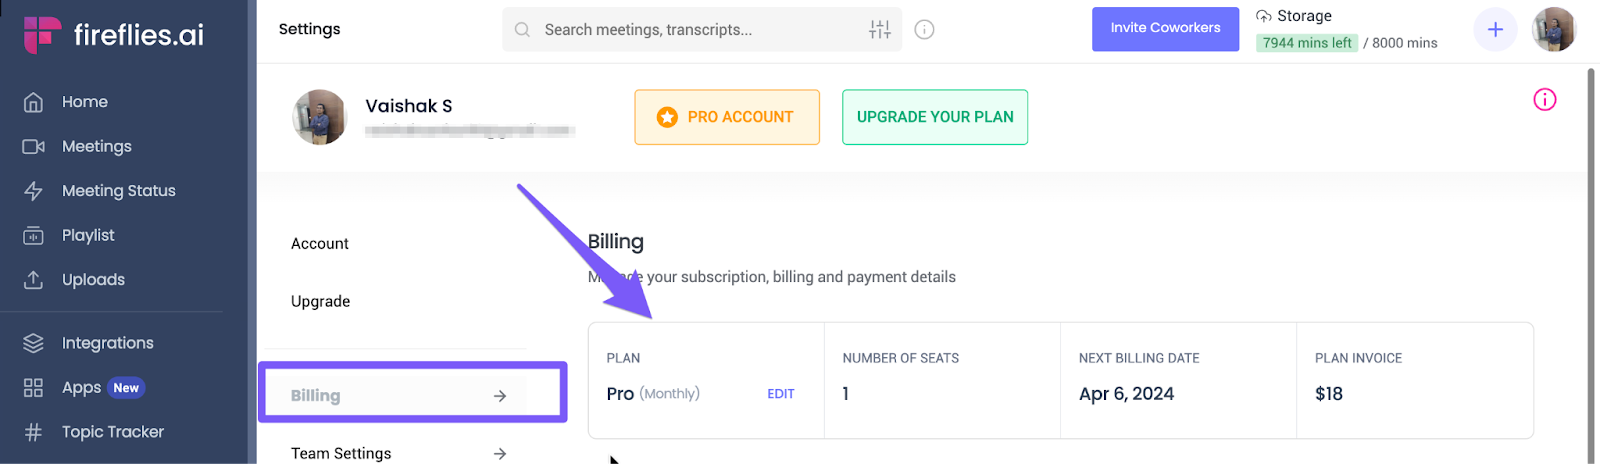This screenshot has width=1600, height=464.
Task: Expand Team Settings arrow
Action: coord(500,454)
